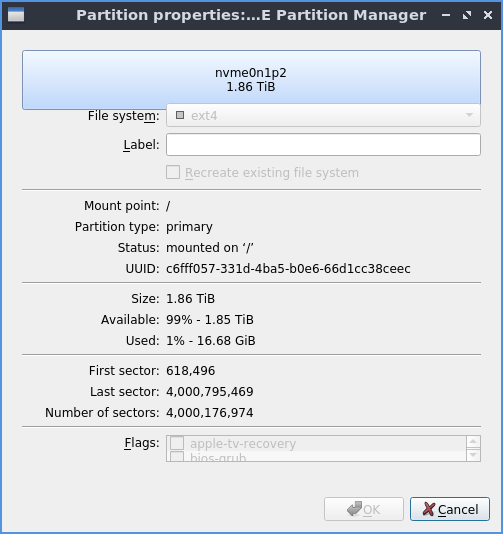Image resolution: width=503 pixels, height=534 pixels.
Task: Click the red X icon on Cancel
Action: pyautogui.click(x=428, y=509)
